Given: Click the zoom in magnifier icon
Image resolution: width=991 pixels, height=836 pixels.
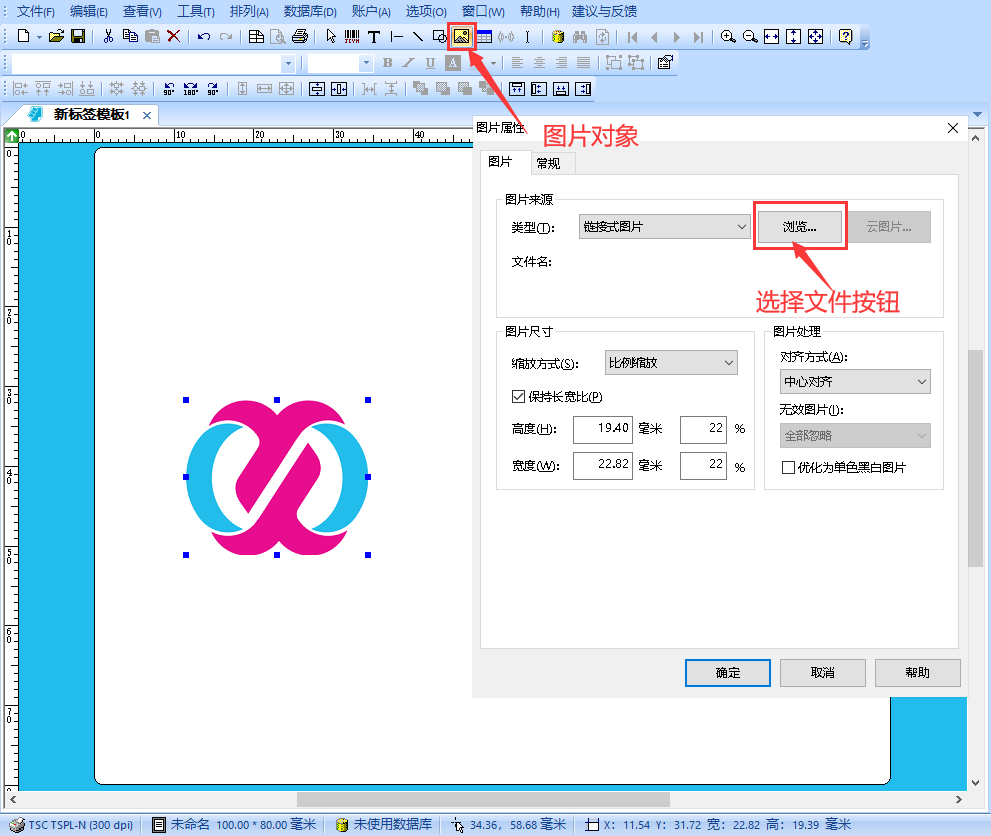Looking at the screenshot, I should coord(728,36).
